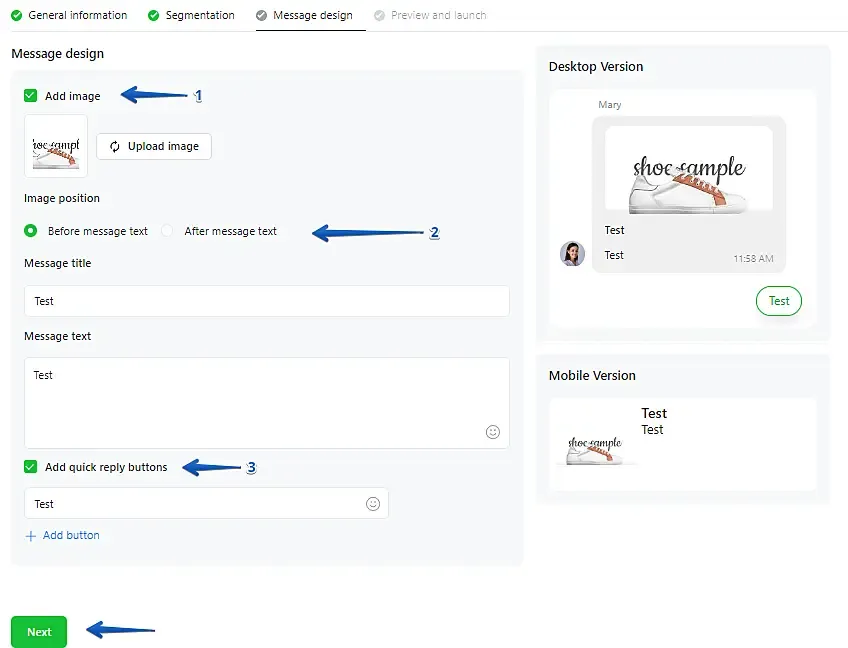Click green checkmark icon for General information
This screenshot has height=648, width=848.
[17, 15]
